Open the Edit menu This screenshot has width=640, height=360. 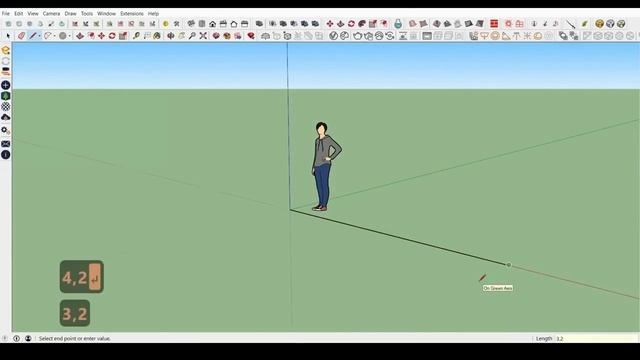tap(18, 13)
